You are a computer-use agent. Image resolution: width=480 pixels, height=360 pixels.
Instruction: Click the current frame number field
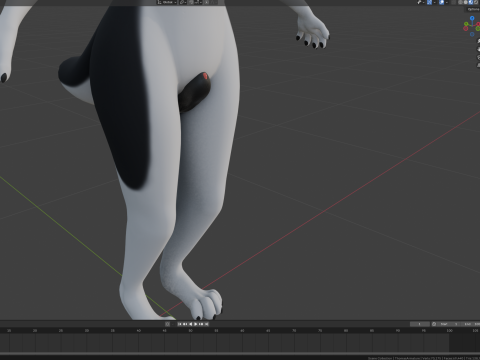(420, 324)
